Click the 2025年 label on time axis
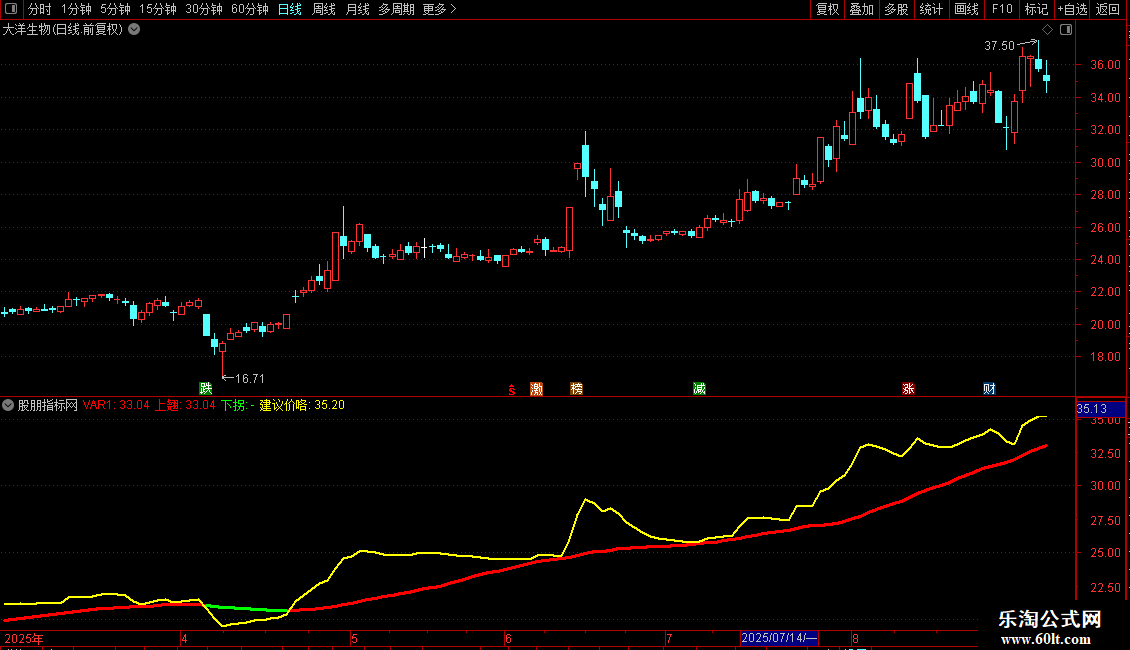 (24, 638)
